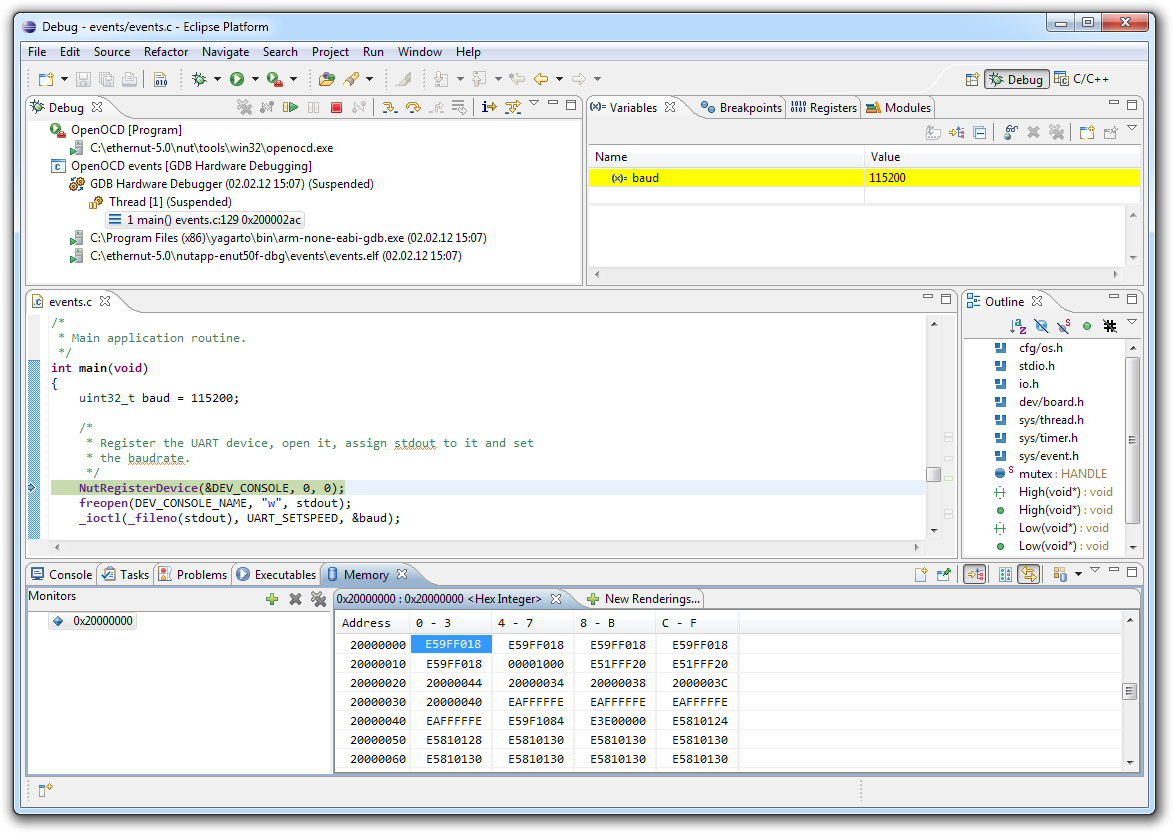This screenshot has width=1174, height=834.
Task: Click the black asterisk-like icon in Outline toolbar
Action: pos(1110,326)
